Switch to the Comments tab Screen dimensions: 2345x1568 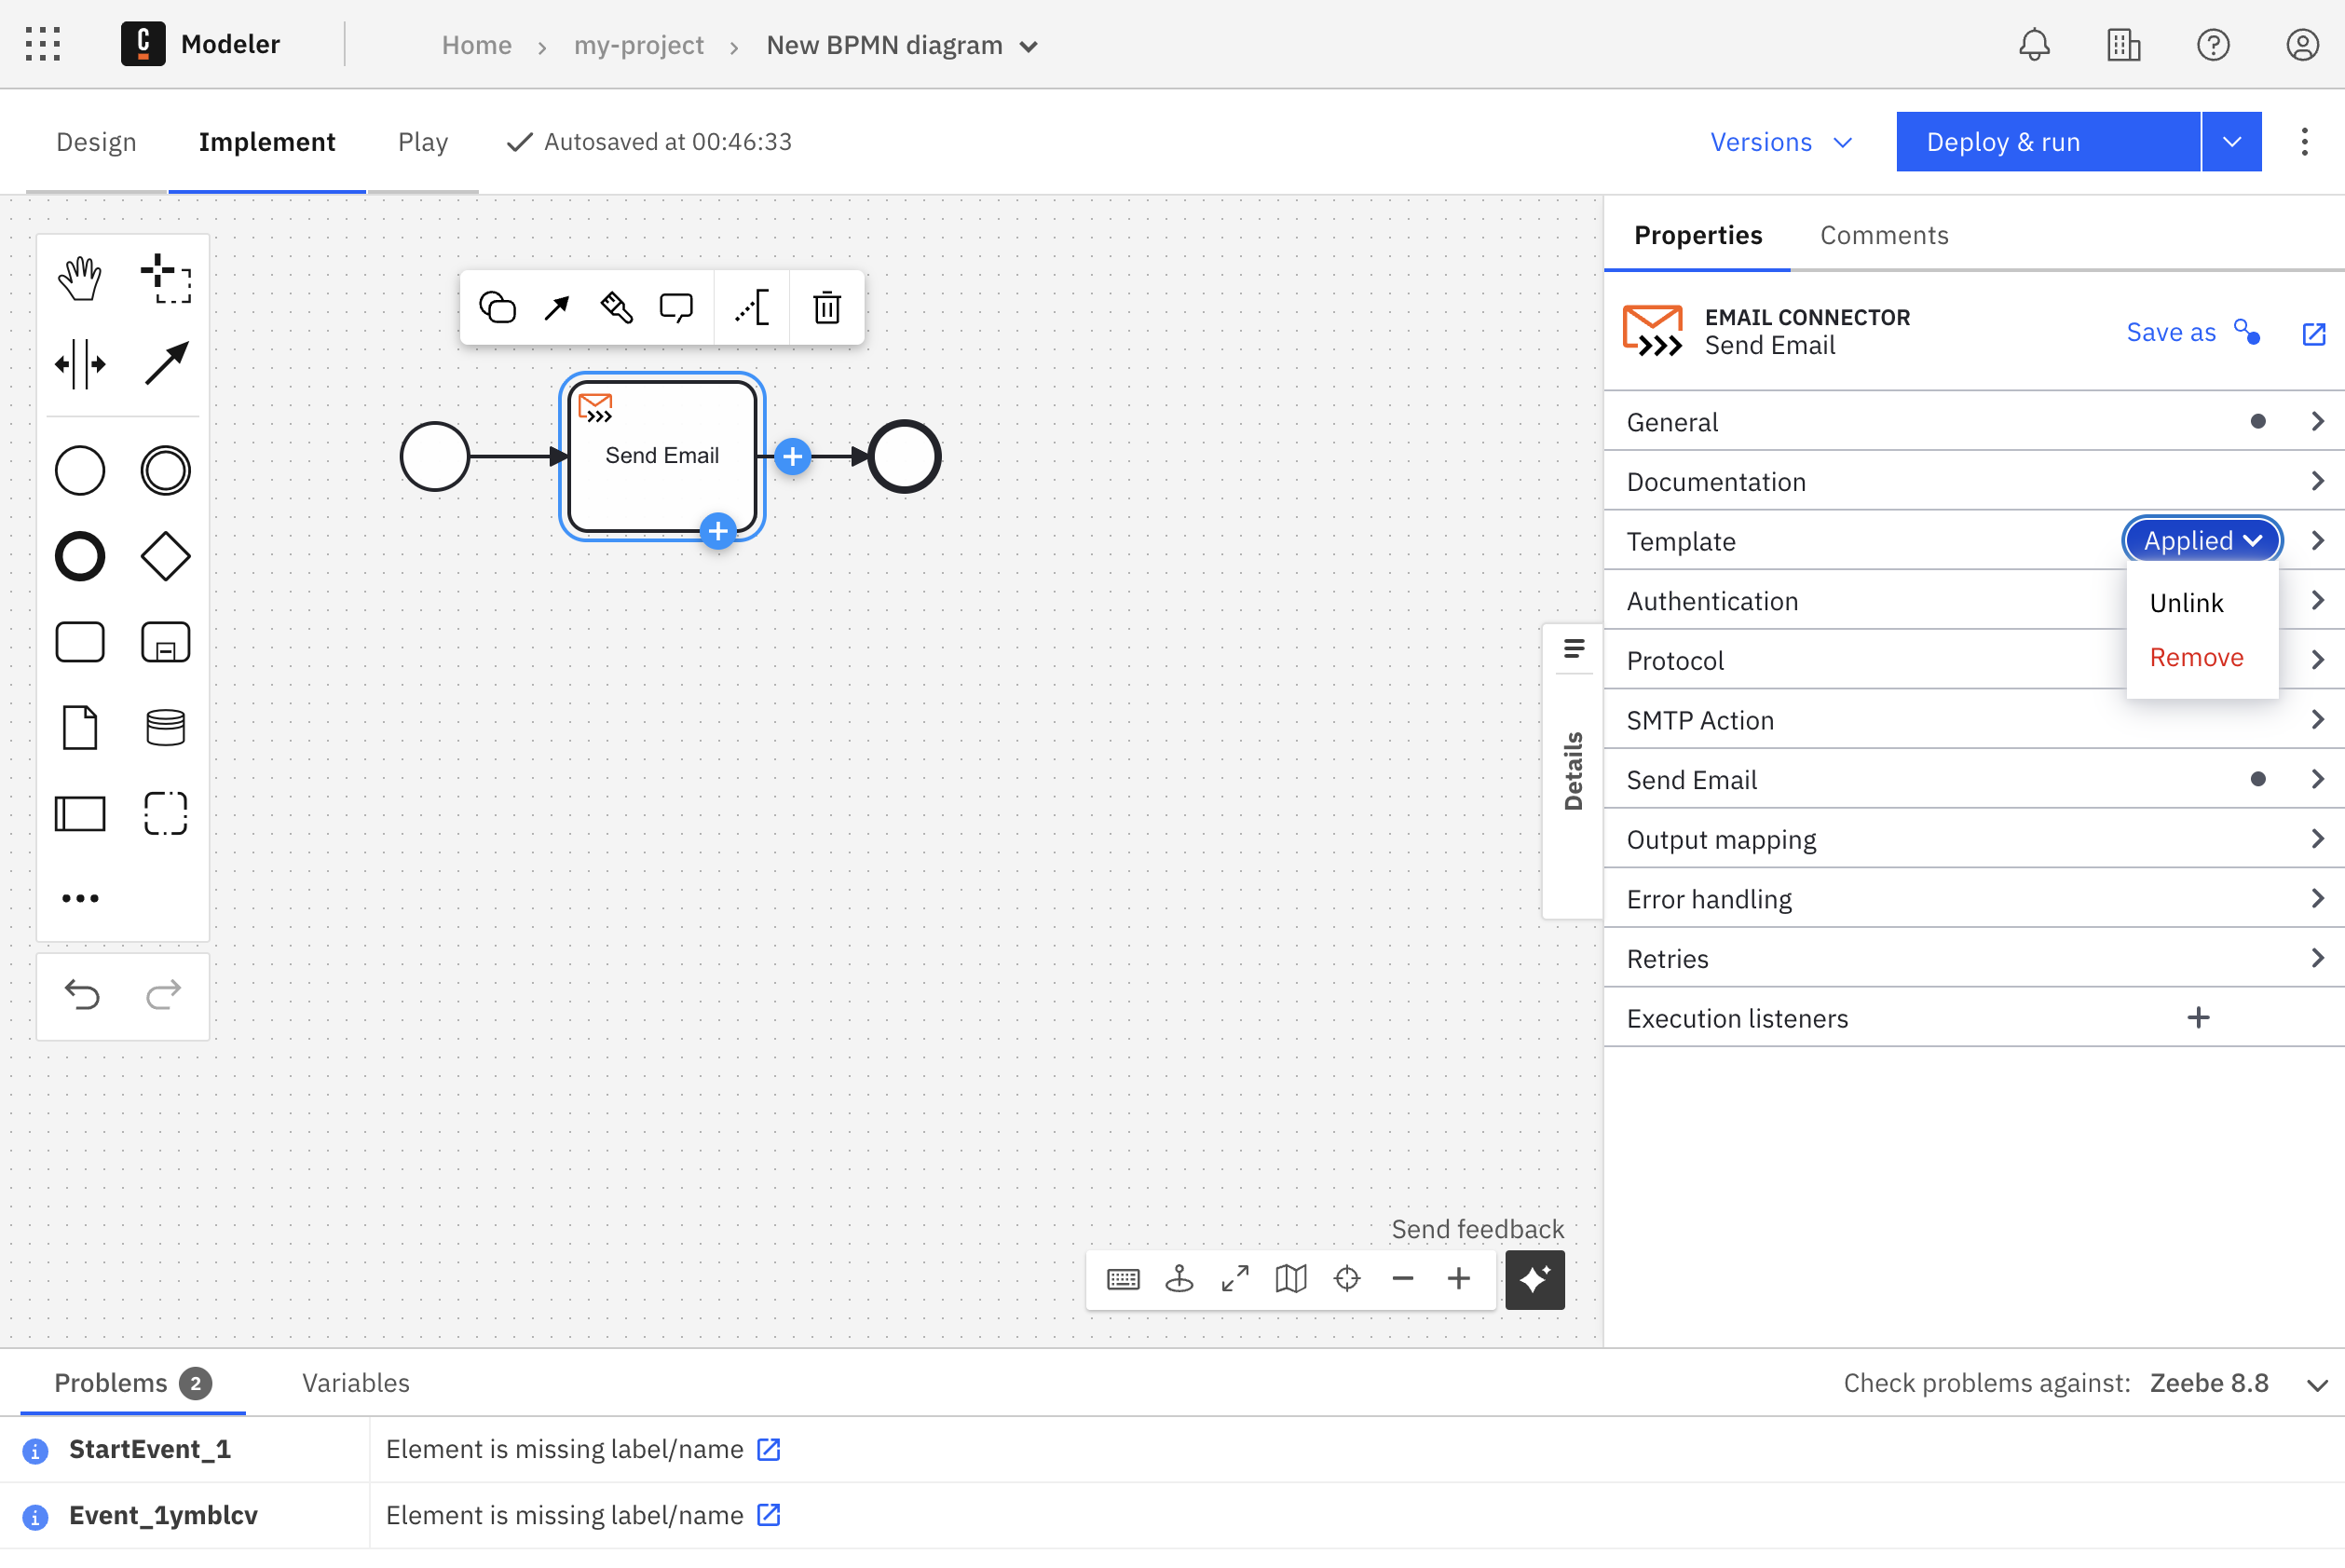coord(1884,235)
